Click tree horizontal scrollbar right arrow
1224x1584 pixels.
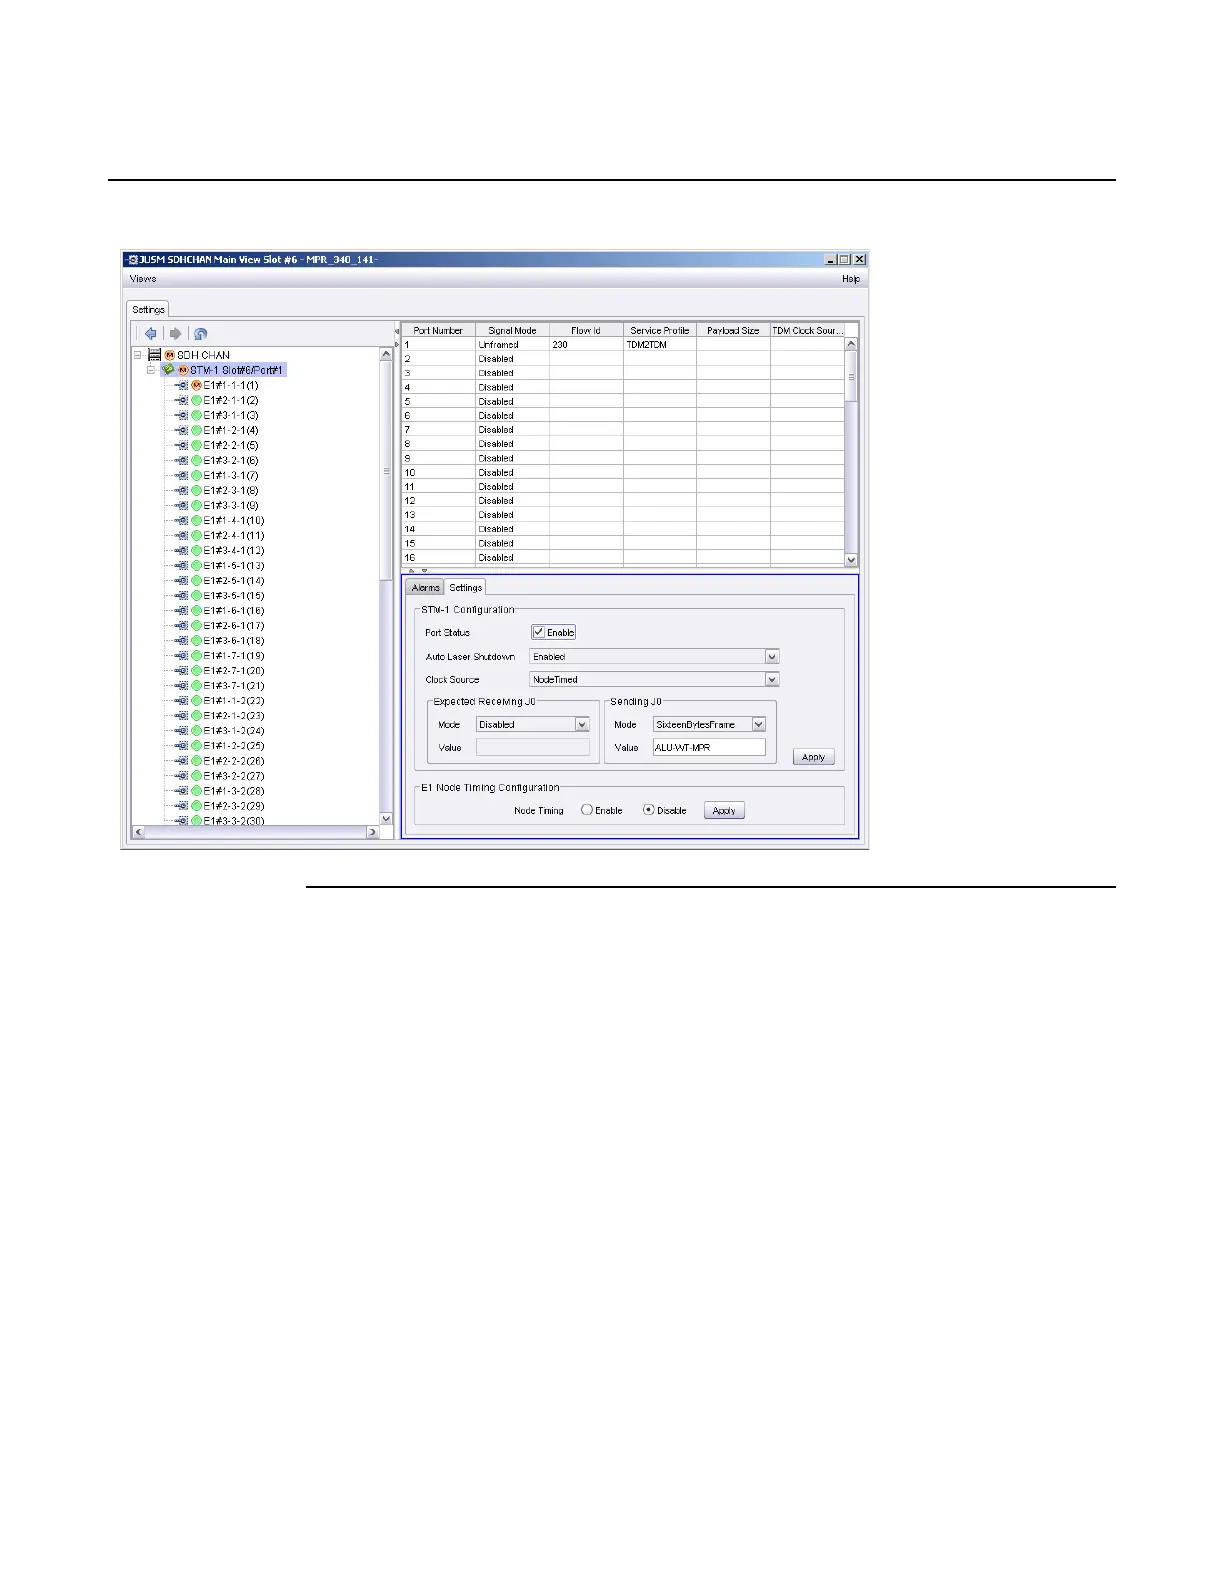coord(373,832)
